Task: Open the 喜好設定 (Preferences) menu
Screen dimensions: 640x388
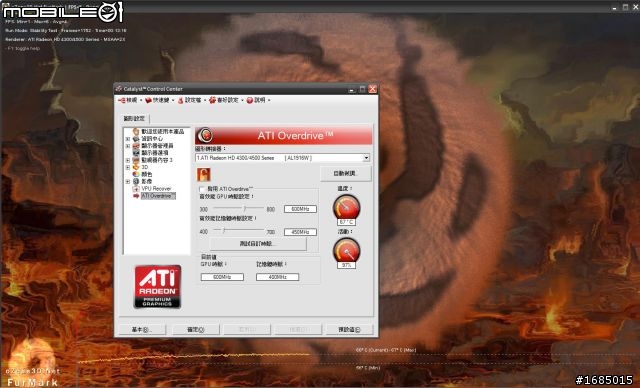Action: click(225, 100)
